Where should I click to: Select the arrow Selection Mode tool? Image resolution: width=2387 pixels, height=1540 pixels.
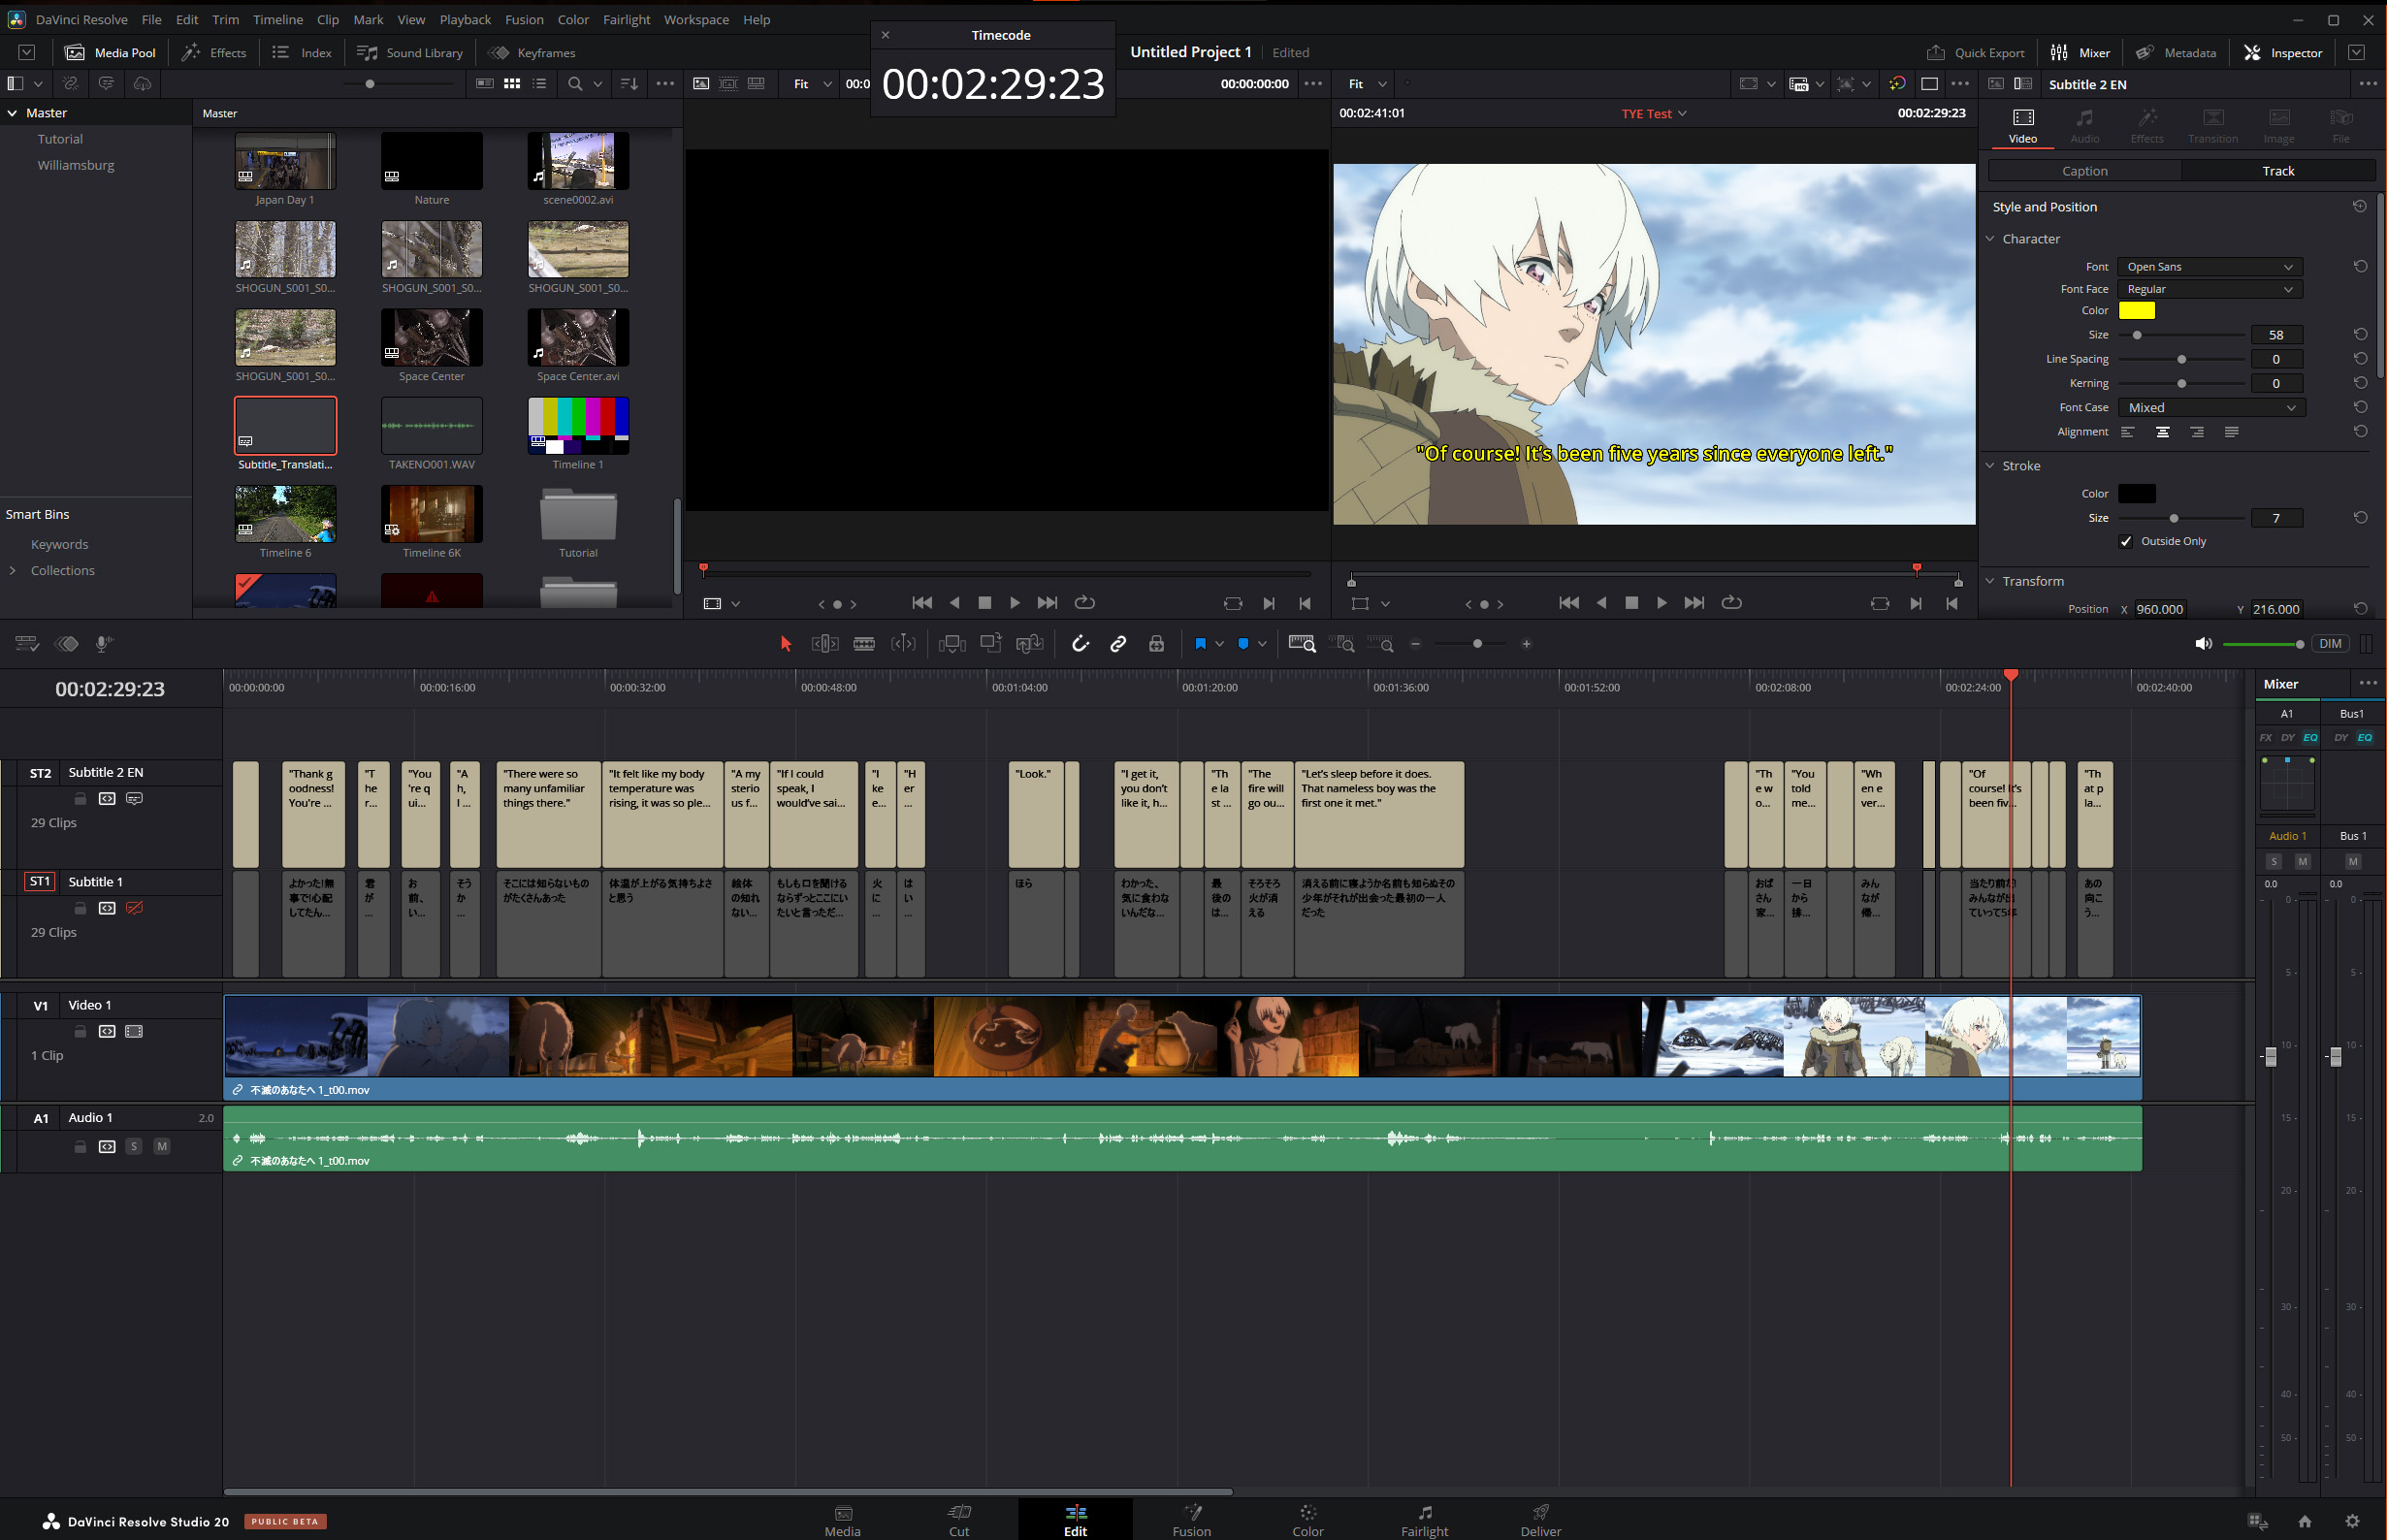pos(785,644)
